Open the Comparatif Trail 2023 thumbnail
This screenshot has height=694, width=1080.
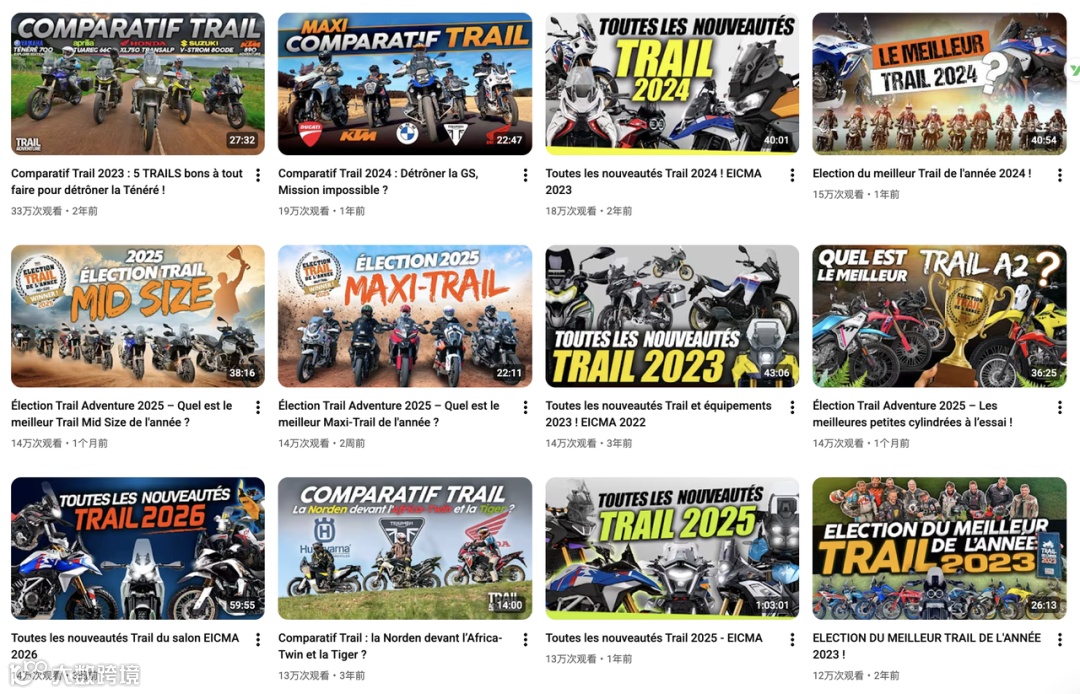(x=138, y=83)
